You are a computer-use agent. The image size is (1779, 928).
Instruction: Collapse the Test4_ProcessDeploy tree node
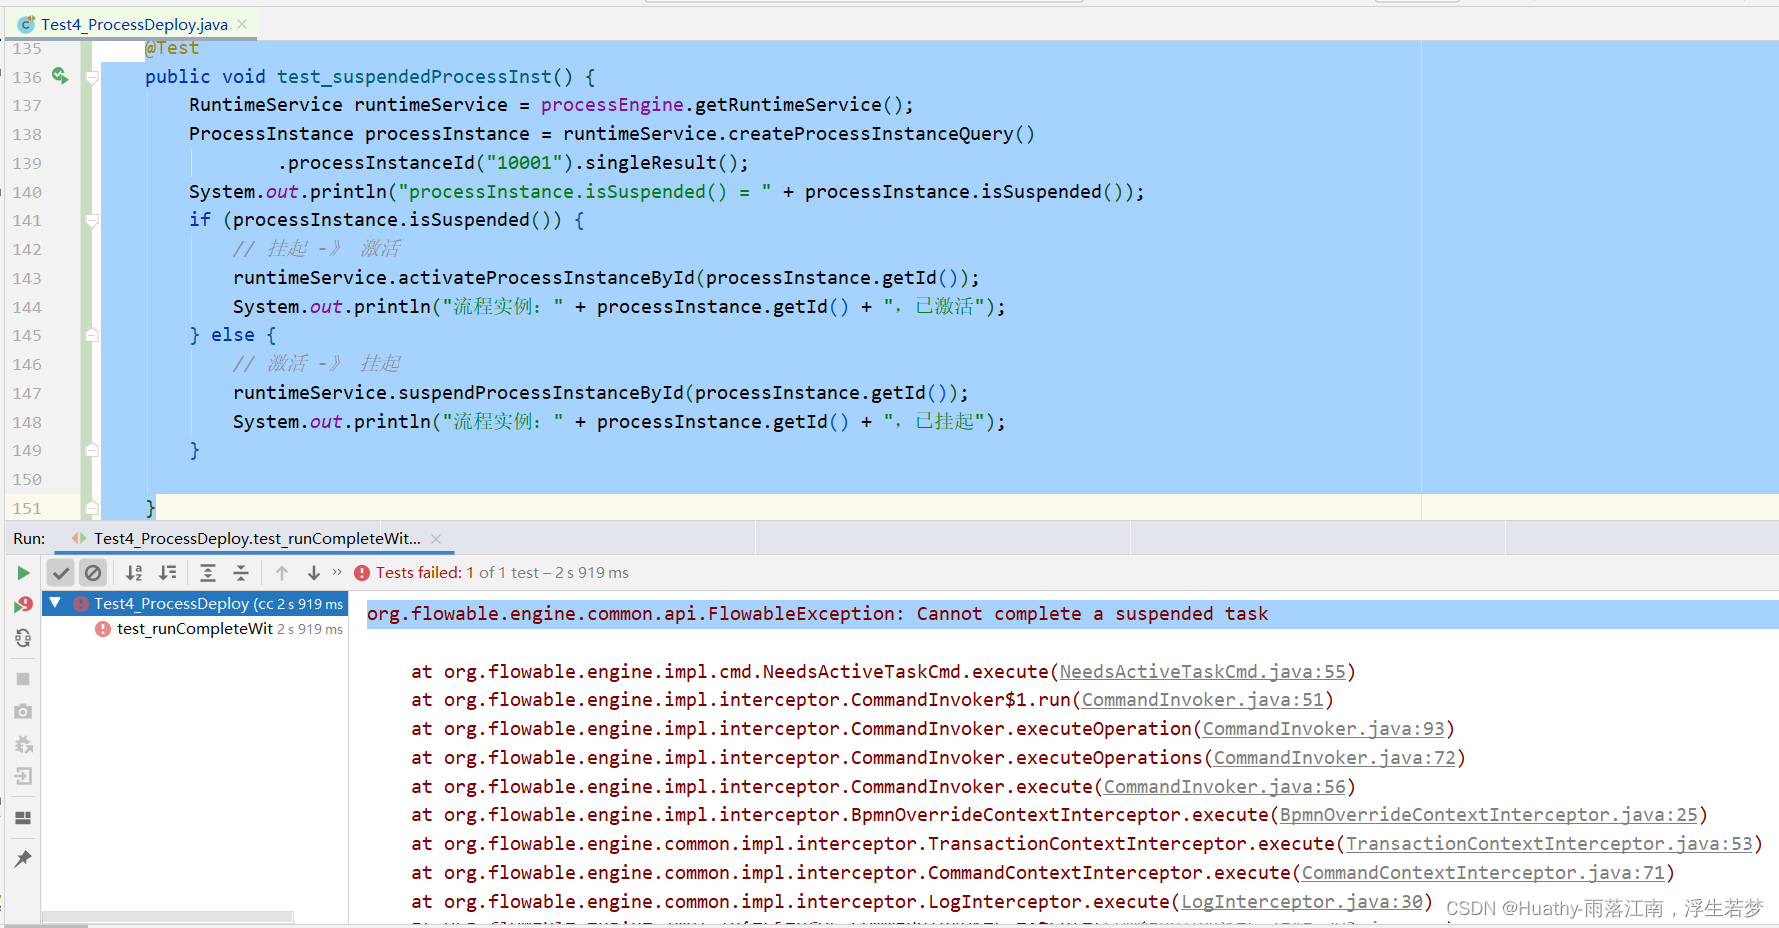[x=56, y=603]
